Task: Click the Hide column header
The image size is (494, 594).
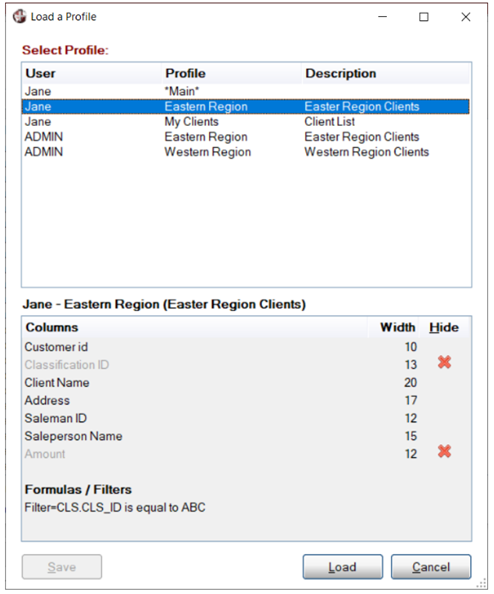Action: pyautogui.click(x=444, y=327)
